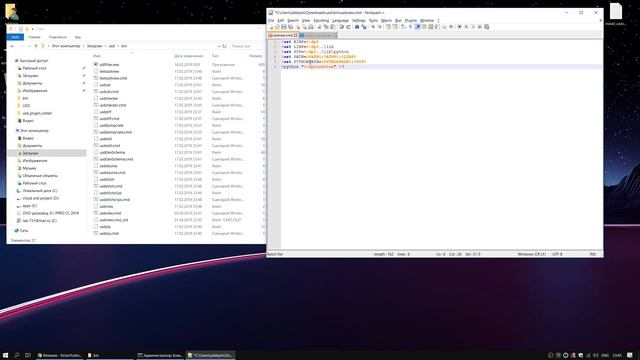Open the Macro menu in Notepad++
The width and height of the screenshot is (640, 360).
[x=386, y=20]
